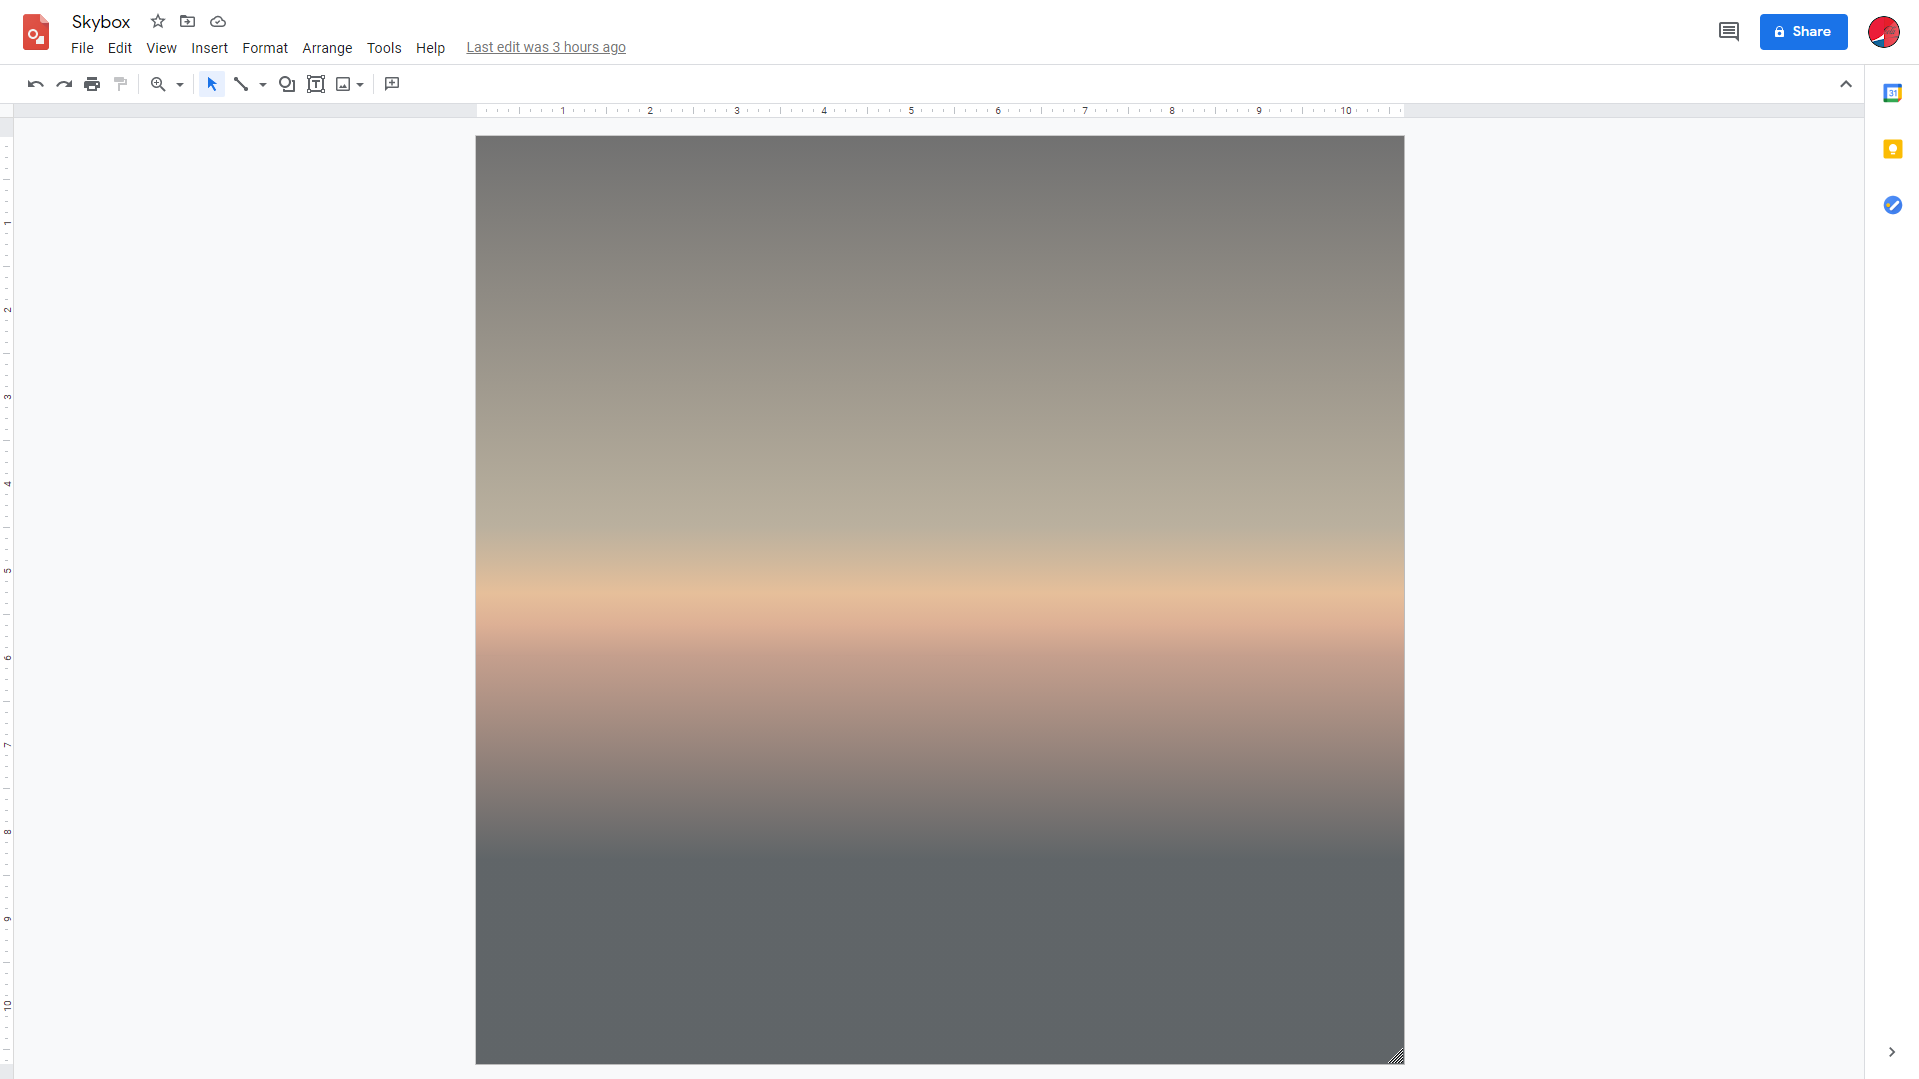Open the Arrange menu

click(x=327, y=47)
